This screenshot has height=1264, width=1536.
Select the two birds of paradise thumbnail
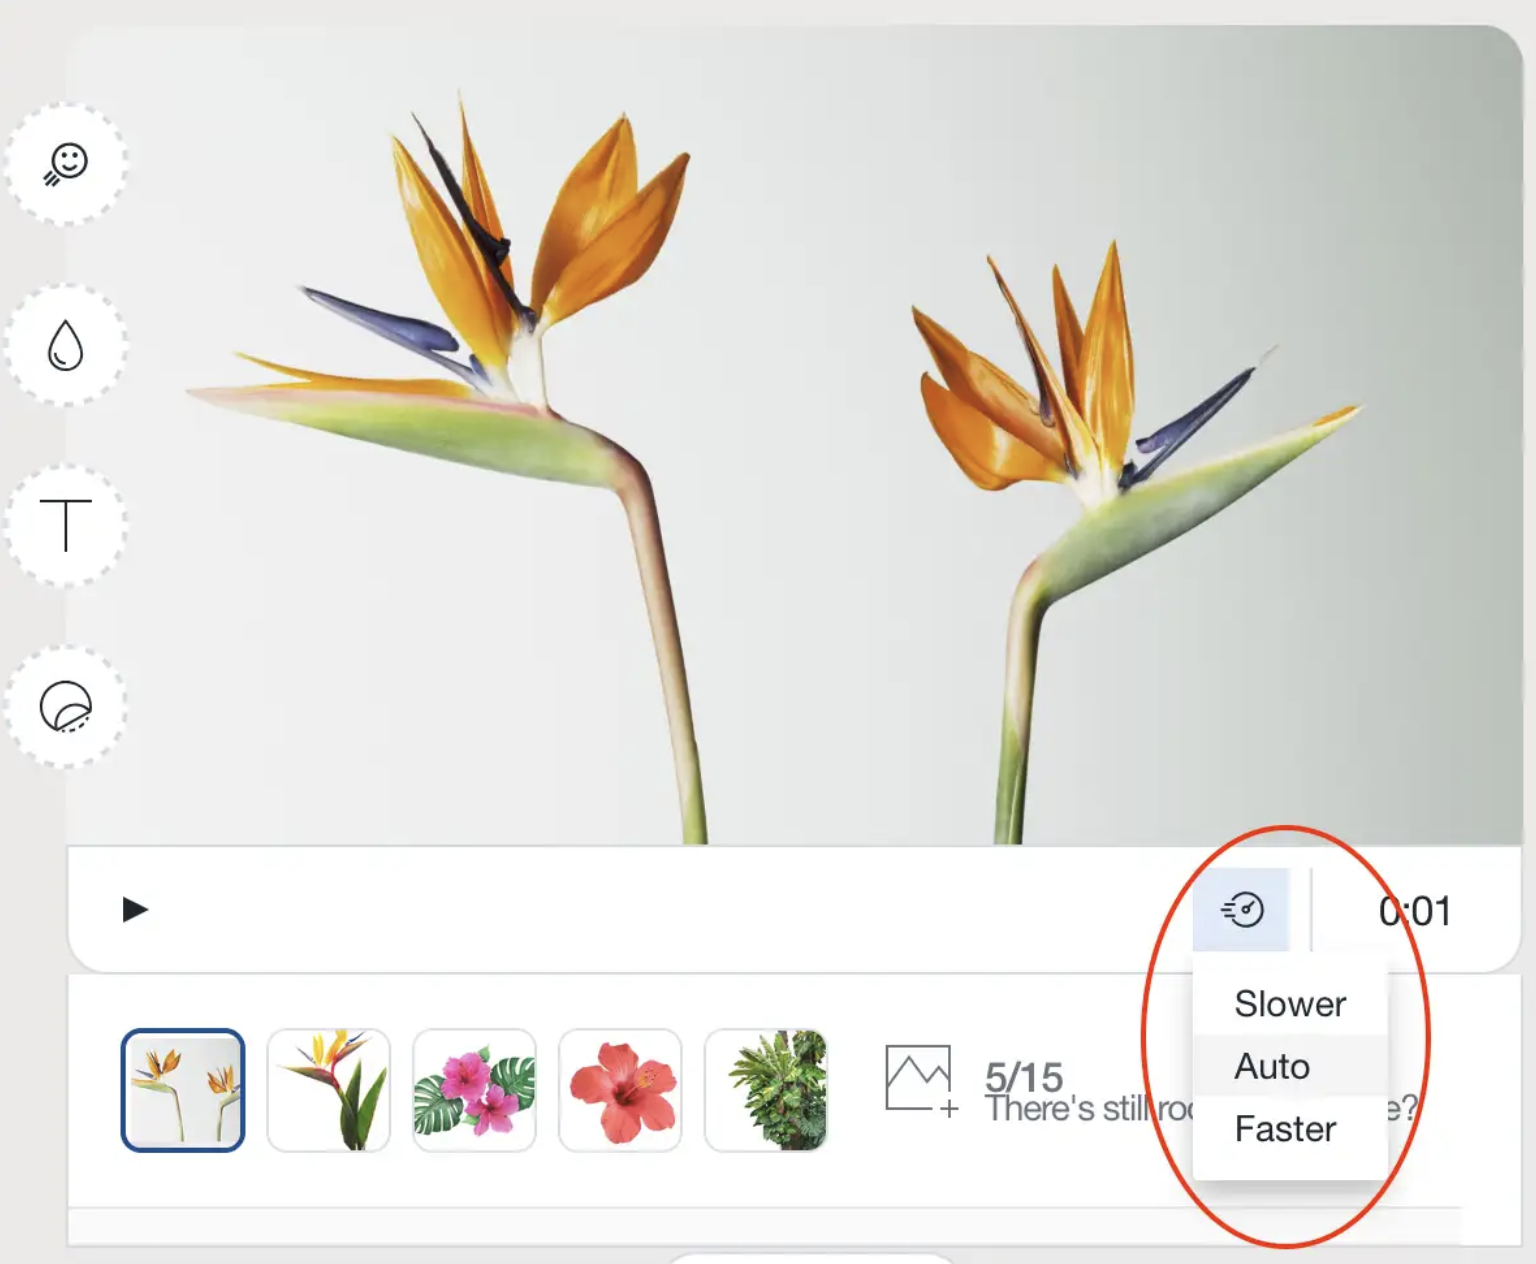tap(183, 1090)
